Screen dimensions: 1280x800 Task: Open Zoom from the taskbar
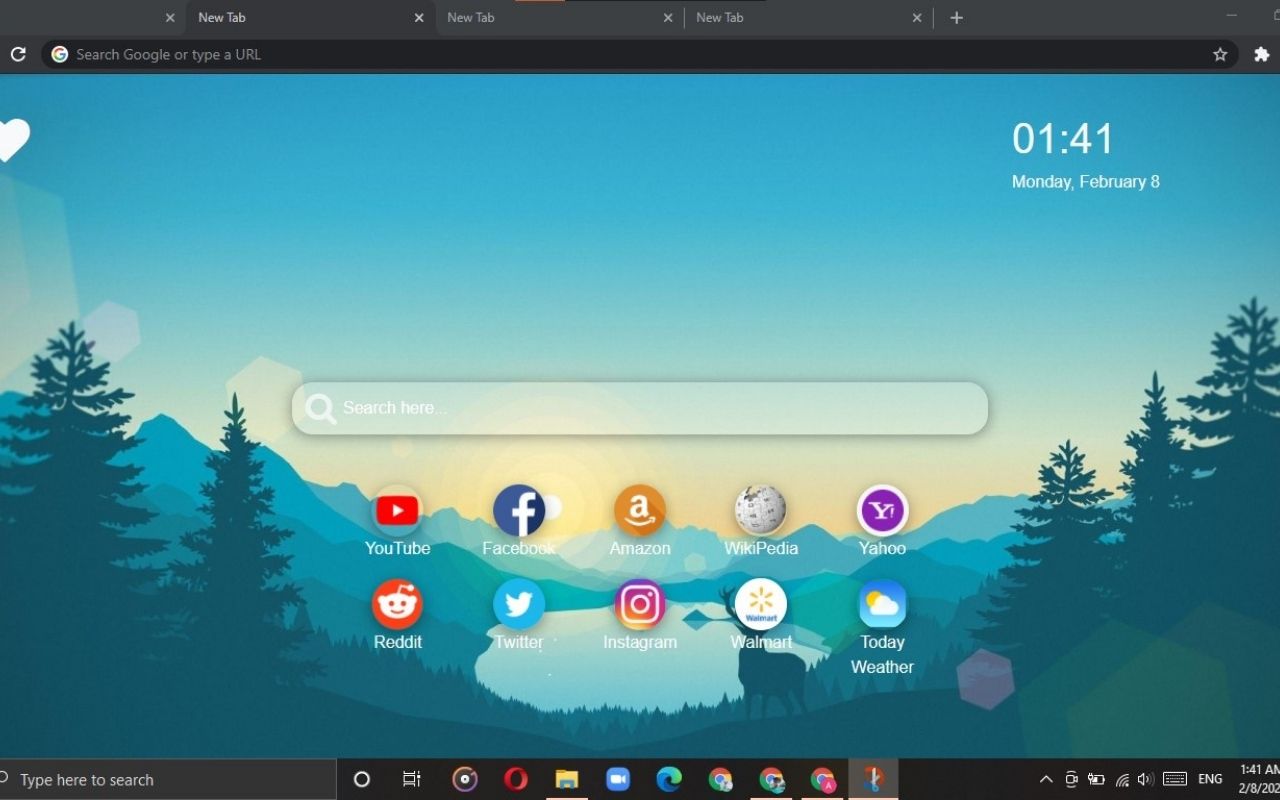[618, 779]
